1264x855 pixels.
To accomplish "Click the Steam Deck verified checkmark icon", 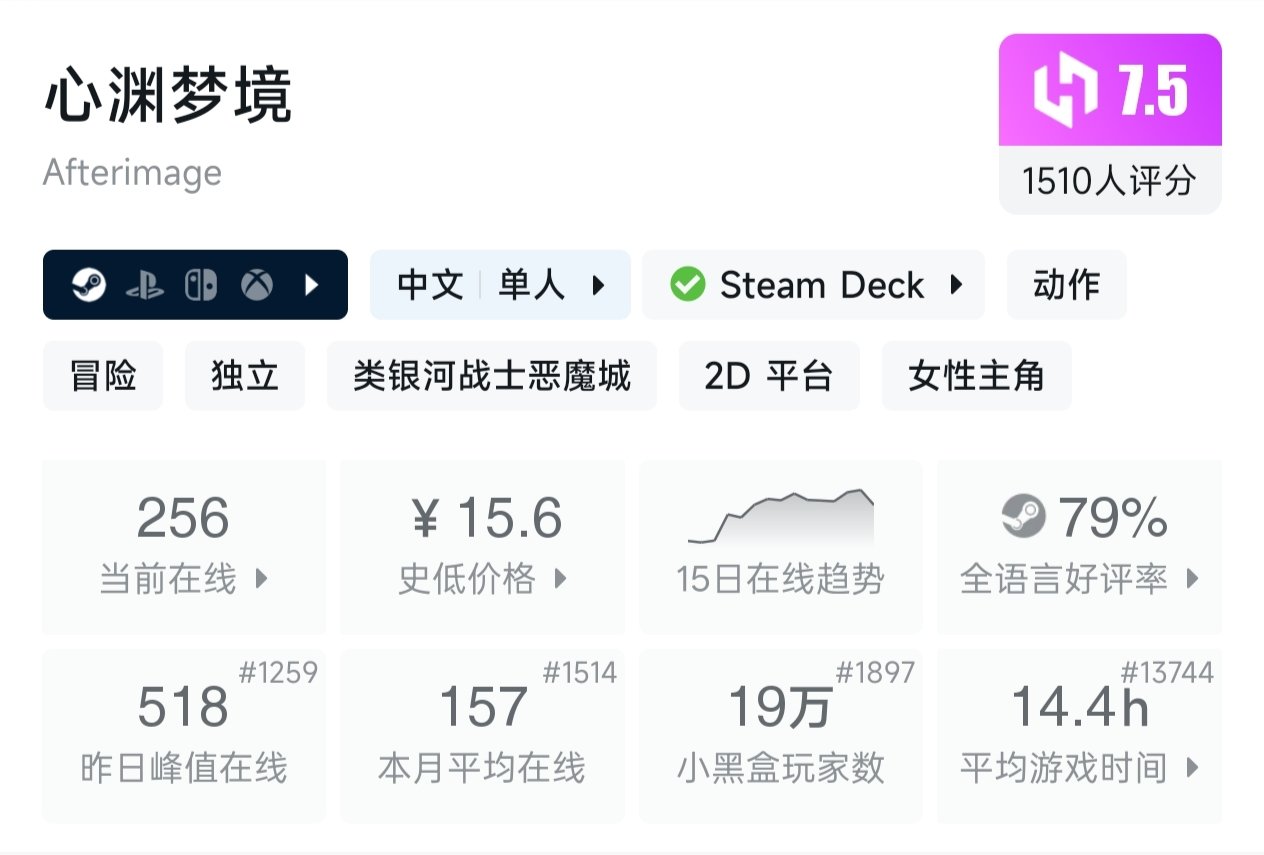I will 687,286.
